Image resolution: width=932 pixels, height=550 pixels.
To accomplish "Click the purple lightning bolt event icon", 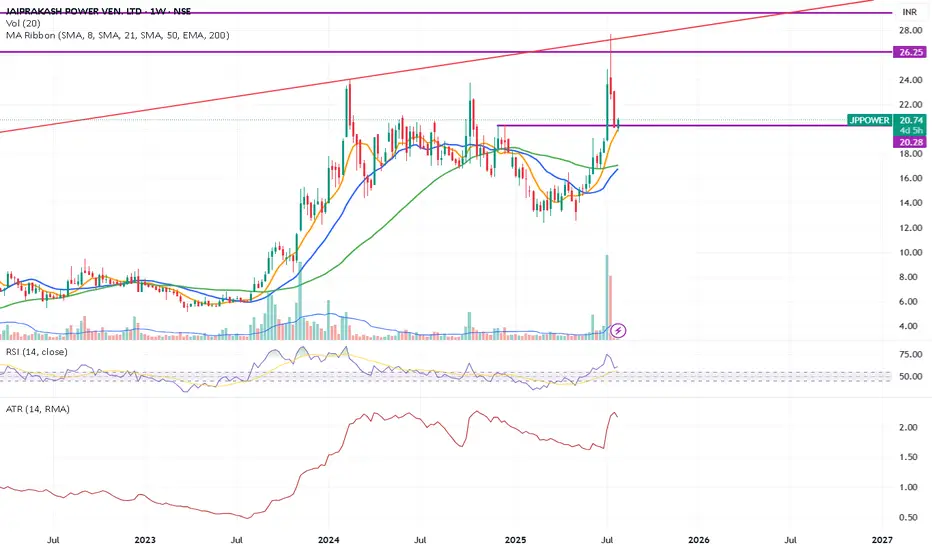I will 618,331.
